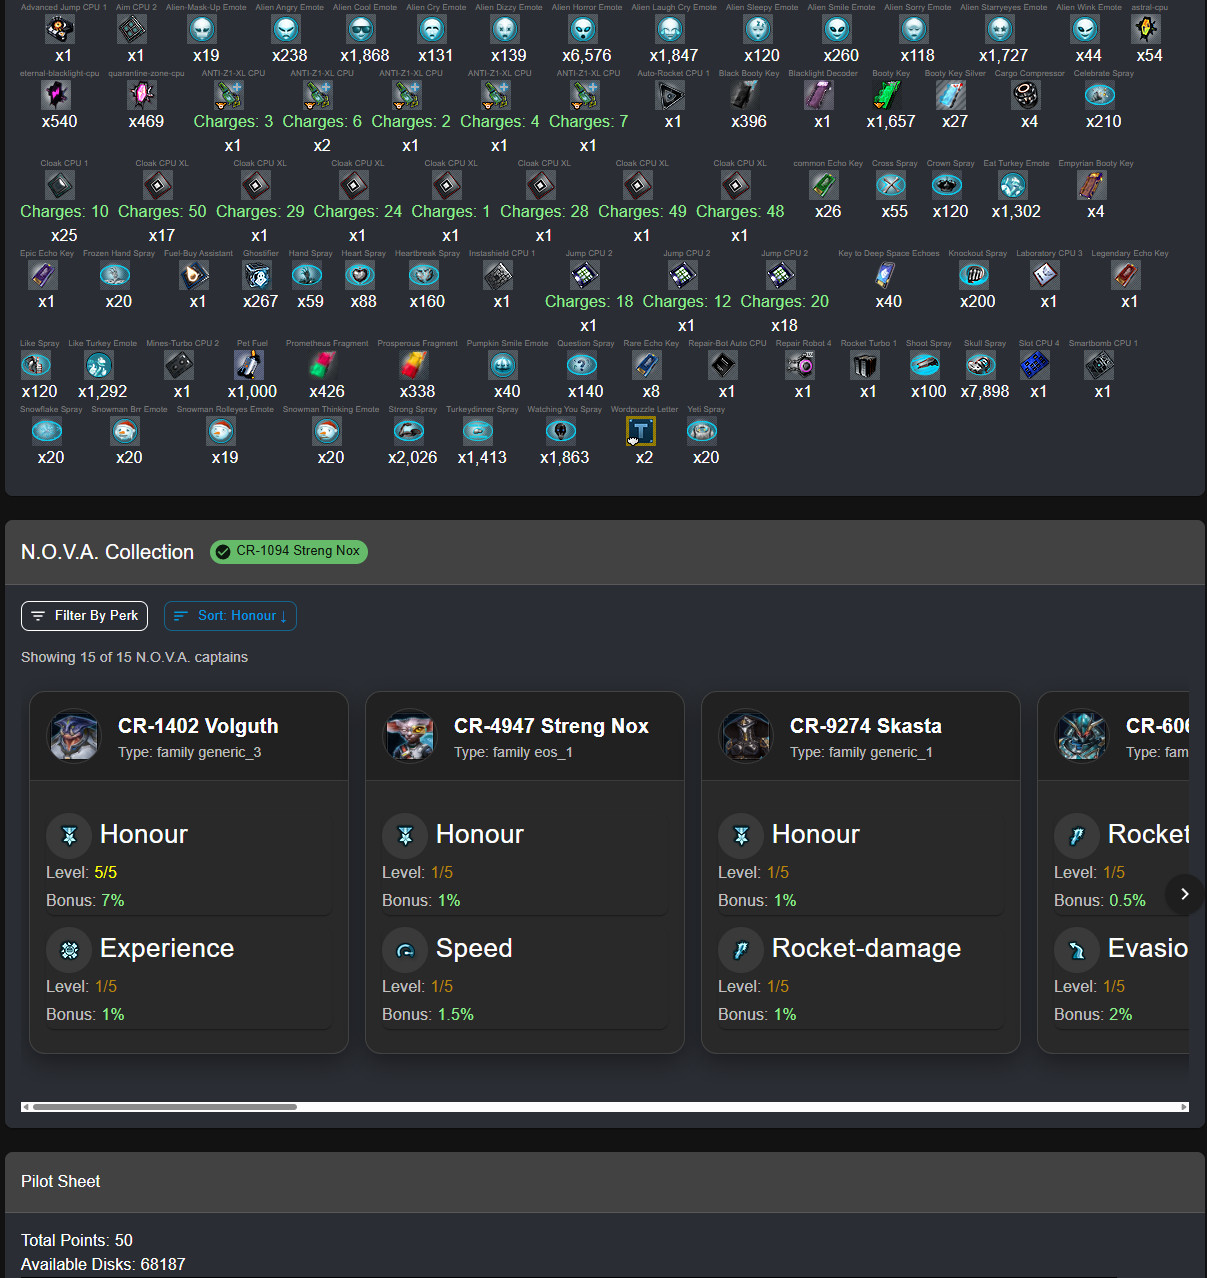The image size is (1207, 1278).
Task: Click the Aim CPU 2 inventory icon
Action: [x=132, y=30]
